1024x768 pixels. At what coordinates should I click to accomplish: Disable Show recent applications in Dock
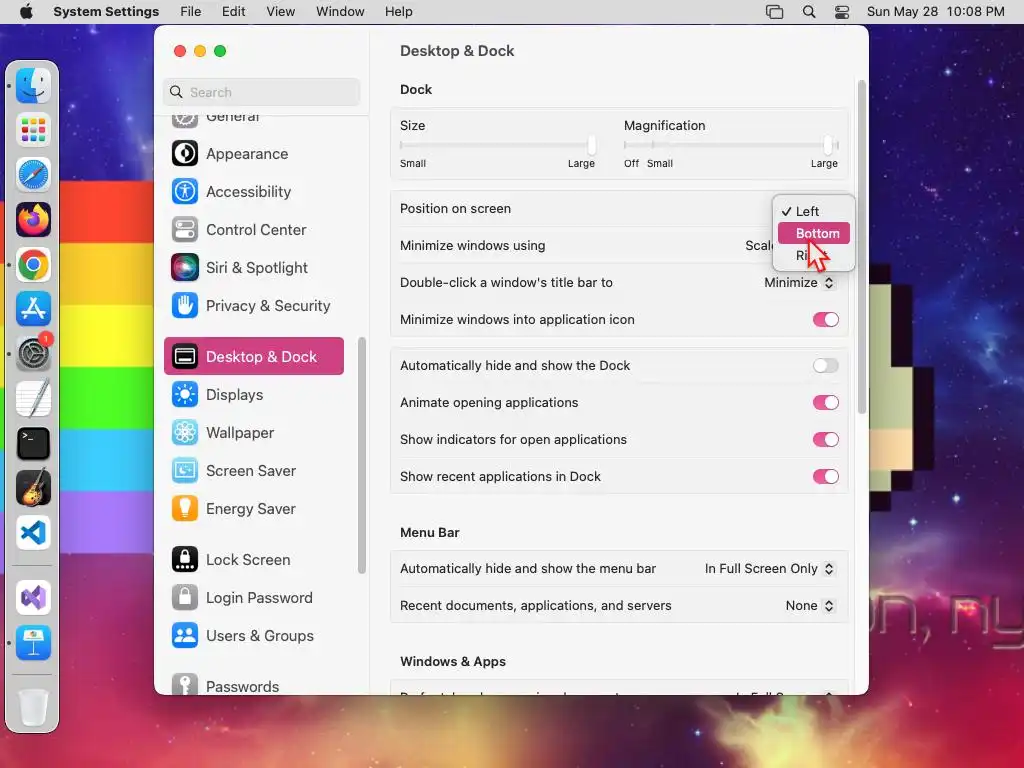(825, 476)
